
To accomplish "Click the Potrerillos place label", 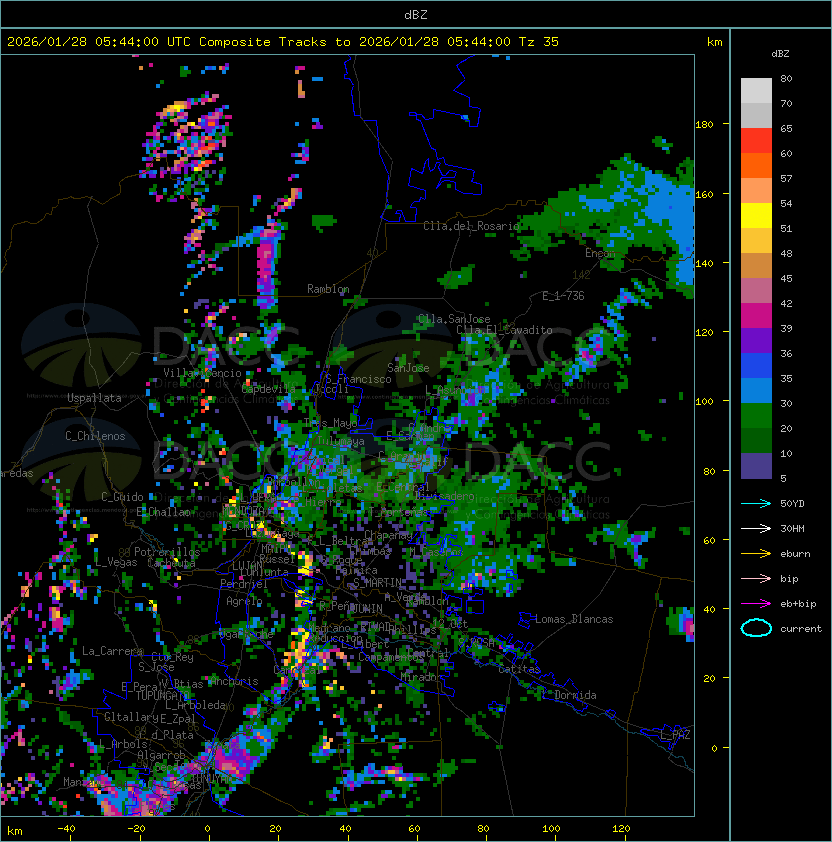I will click(167, 552).
